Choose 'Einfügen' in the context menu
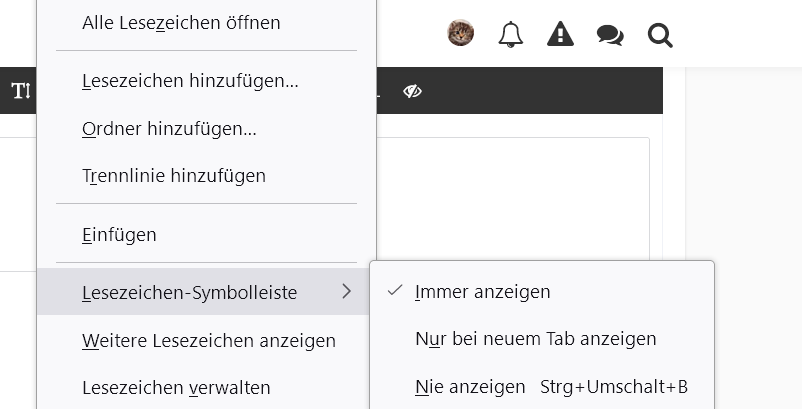 click(119, 235)
